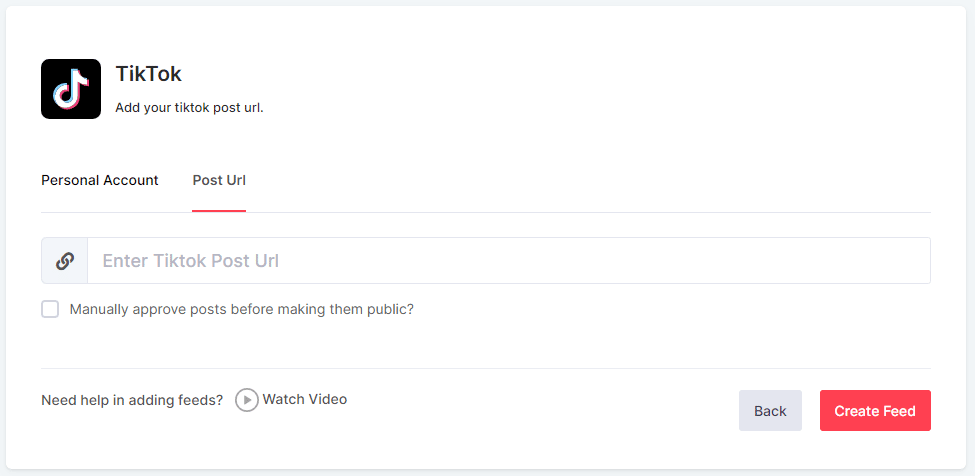The image size is (975, 476).
Task: Click the empty card space between checkbox and footer divider
Action: (486, 342)
